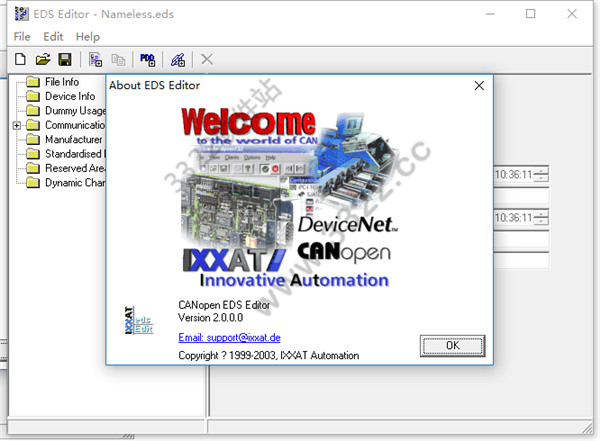Click the grayed-out copy toolbar icon
This screenshot has width=600, height=441.
[118, 60]
